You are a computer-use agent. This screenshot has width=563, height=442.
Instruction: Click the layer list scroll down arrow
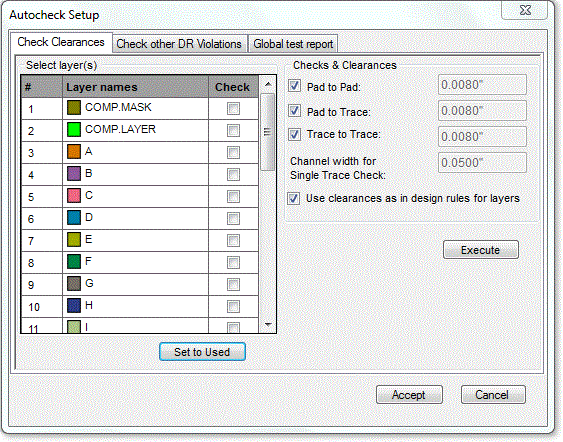(x=267, y=325)
